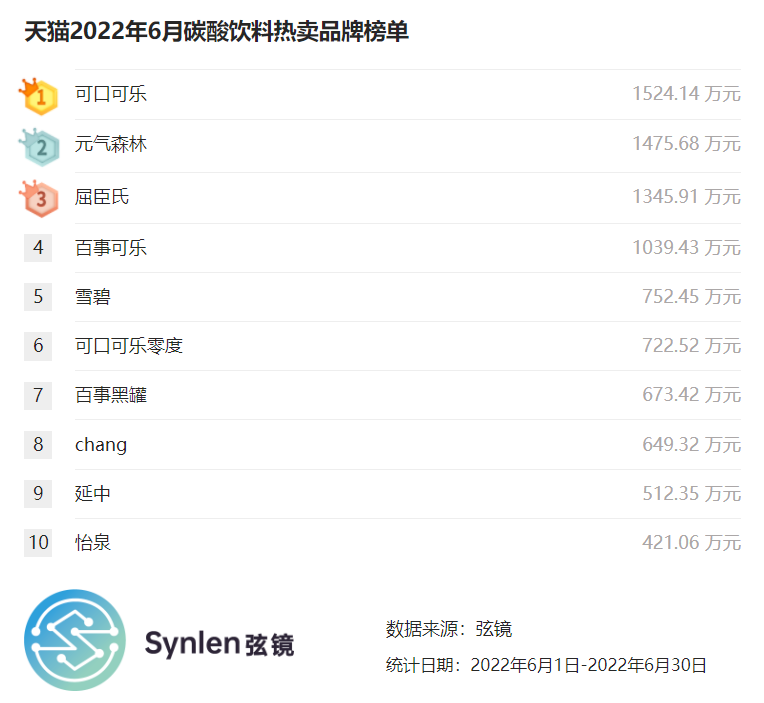Select brand name 延中

93,494
